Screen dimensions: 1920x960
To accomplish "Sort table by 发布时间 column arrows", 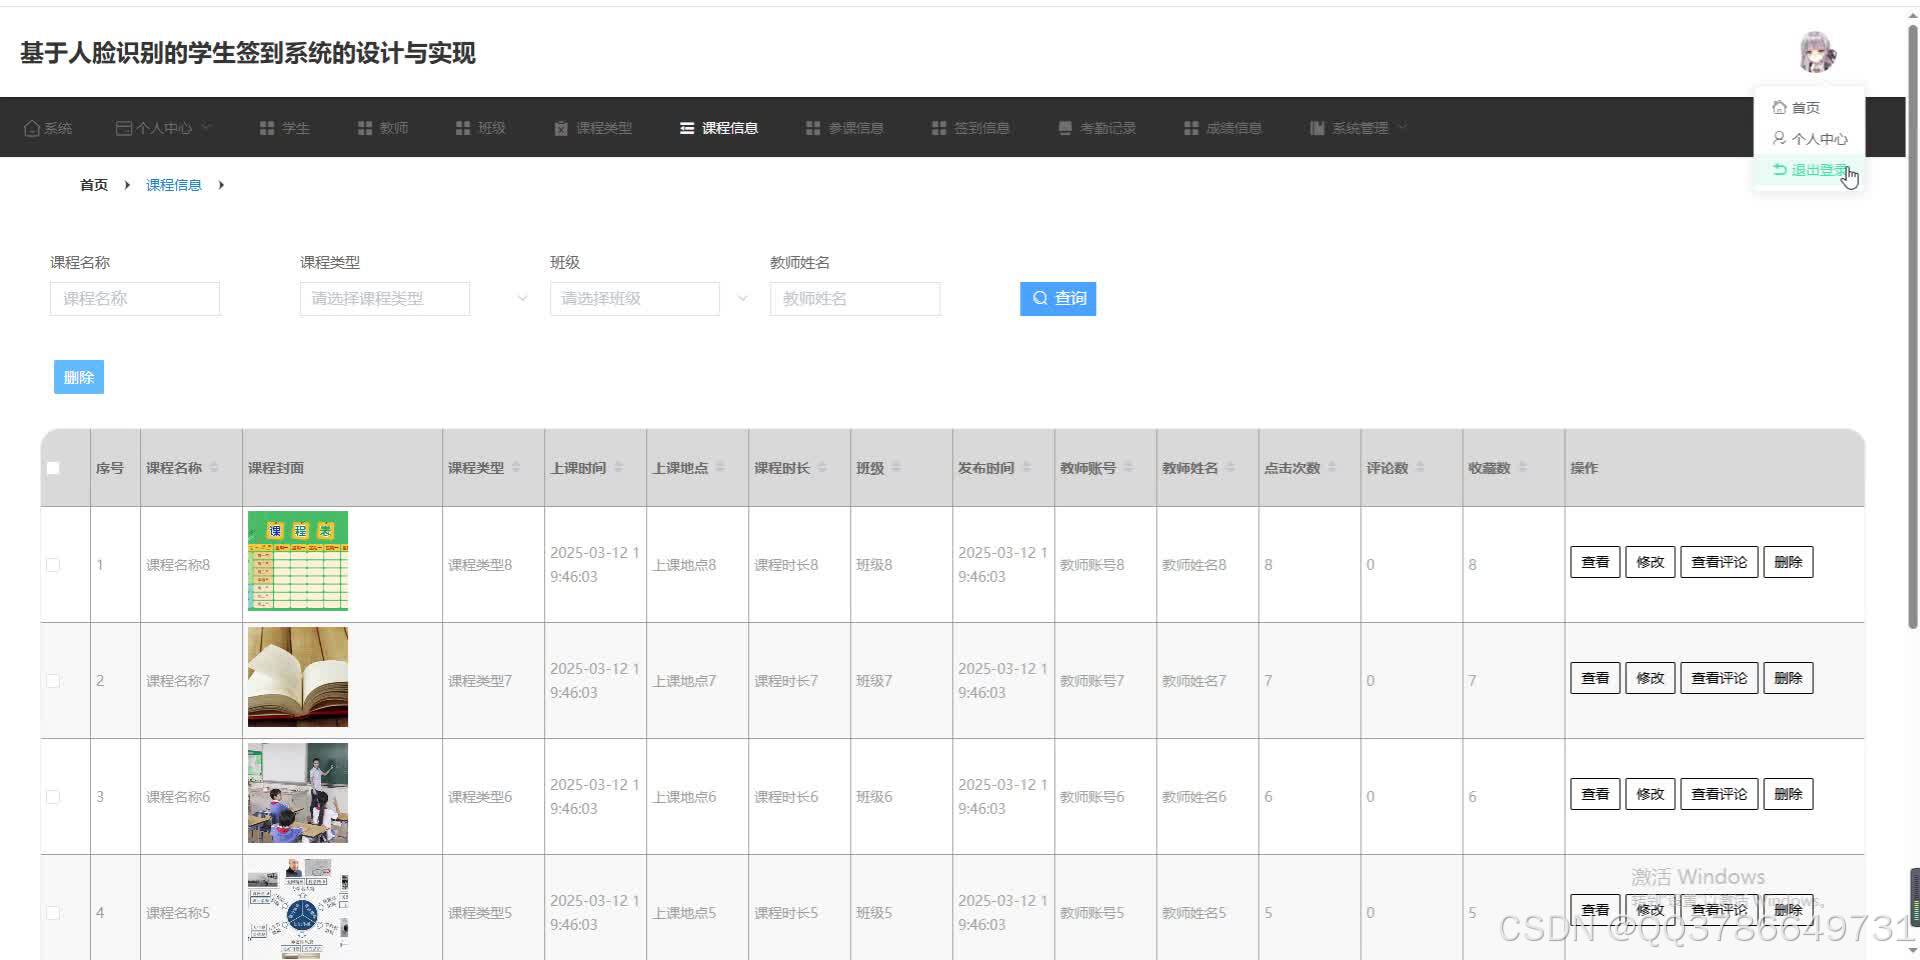I will pyautogui.click(x=1026, y=467).
